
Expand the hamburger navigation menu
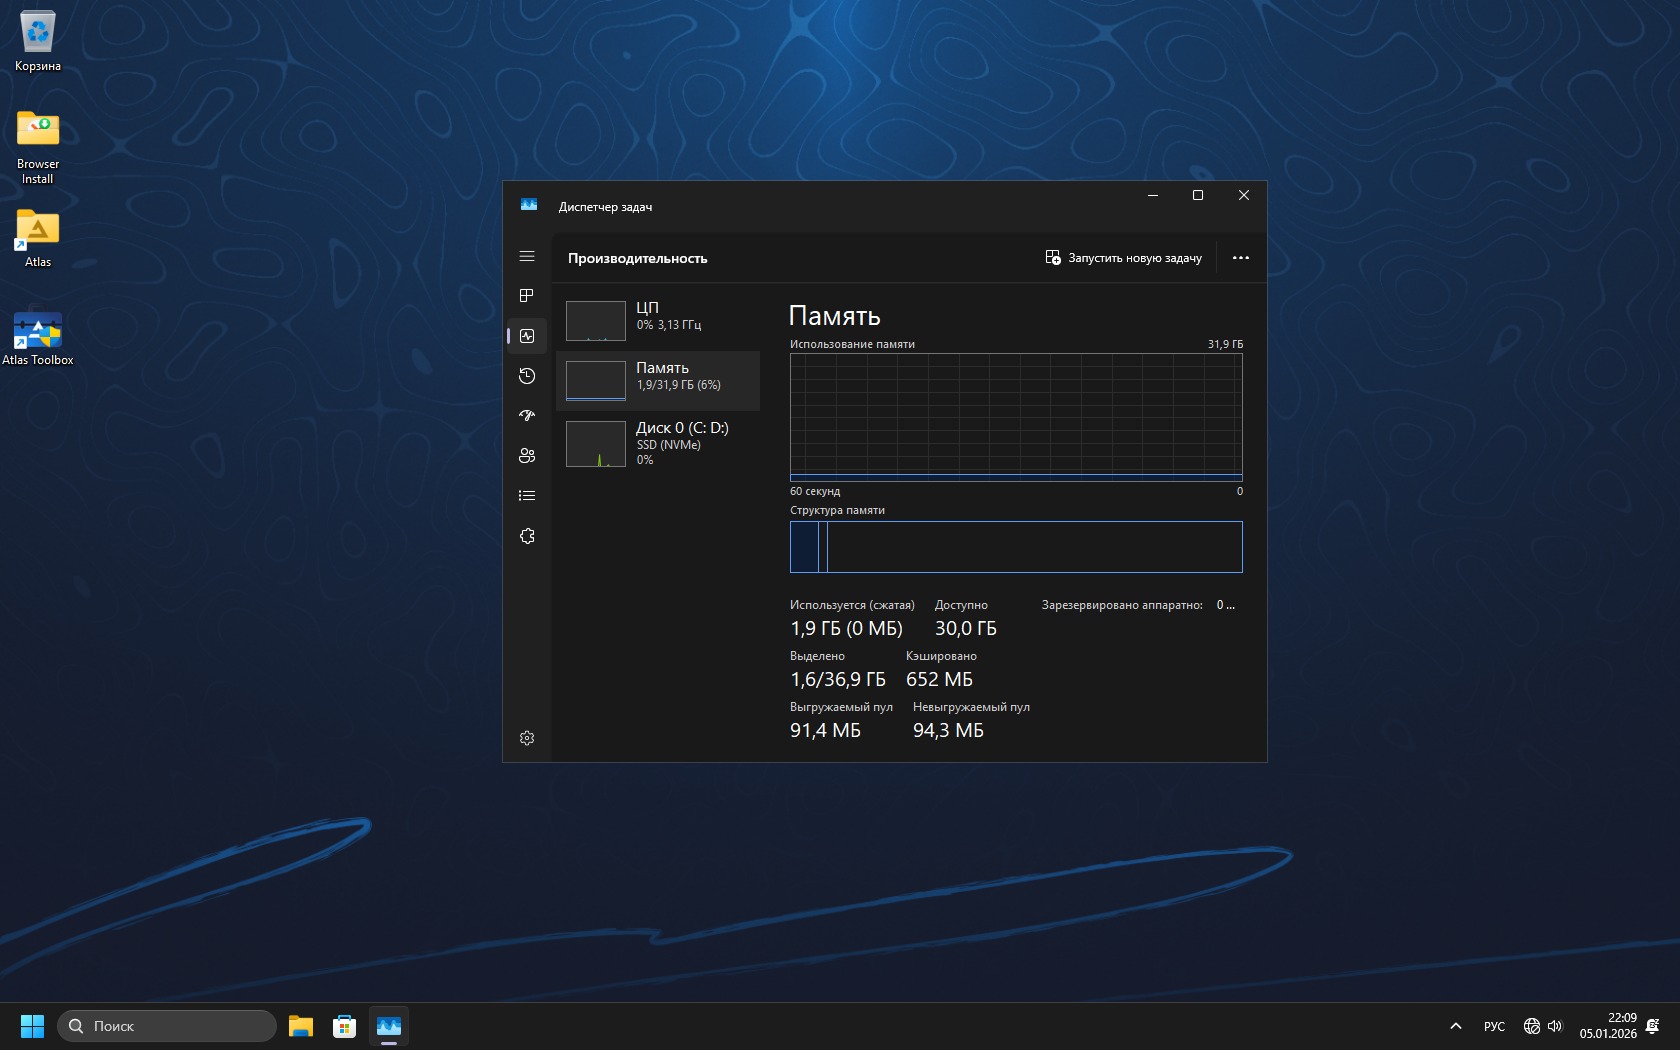(527, 257)
